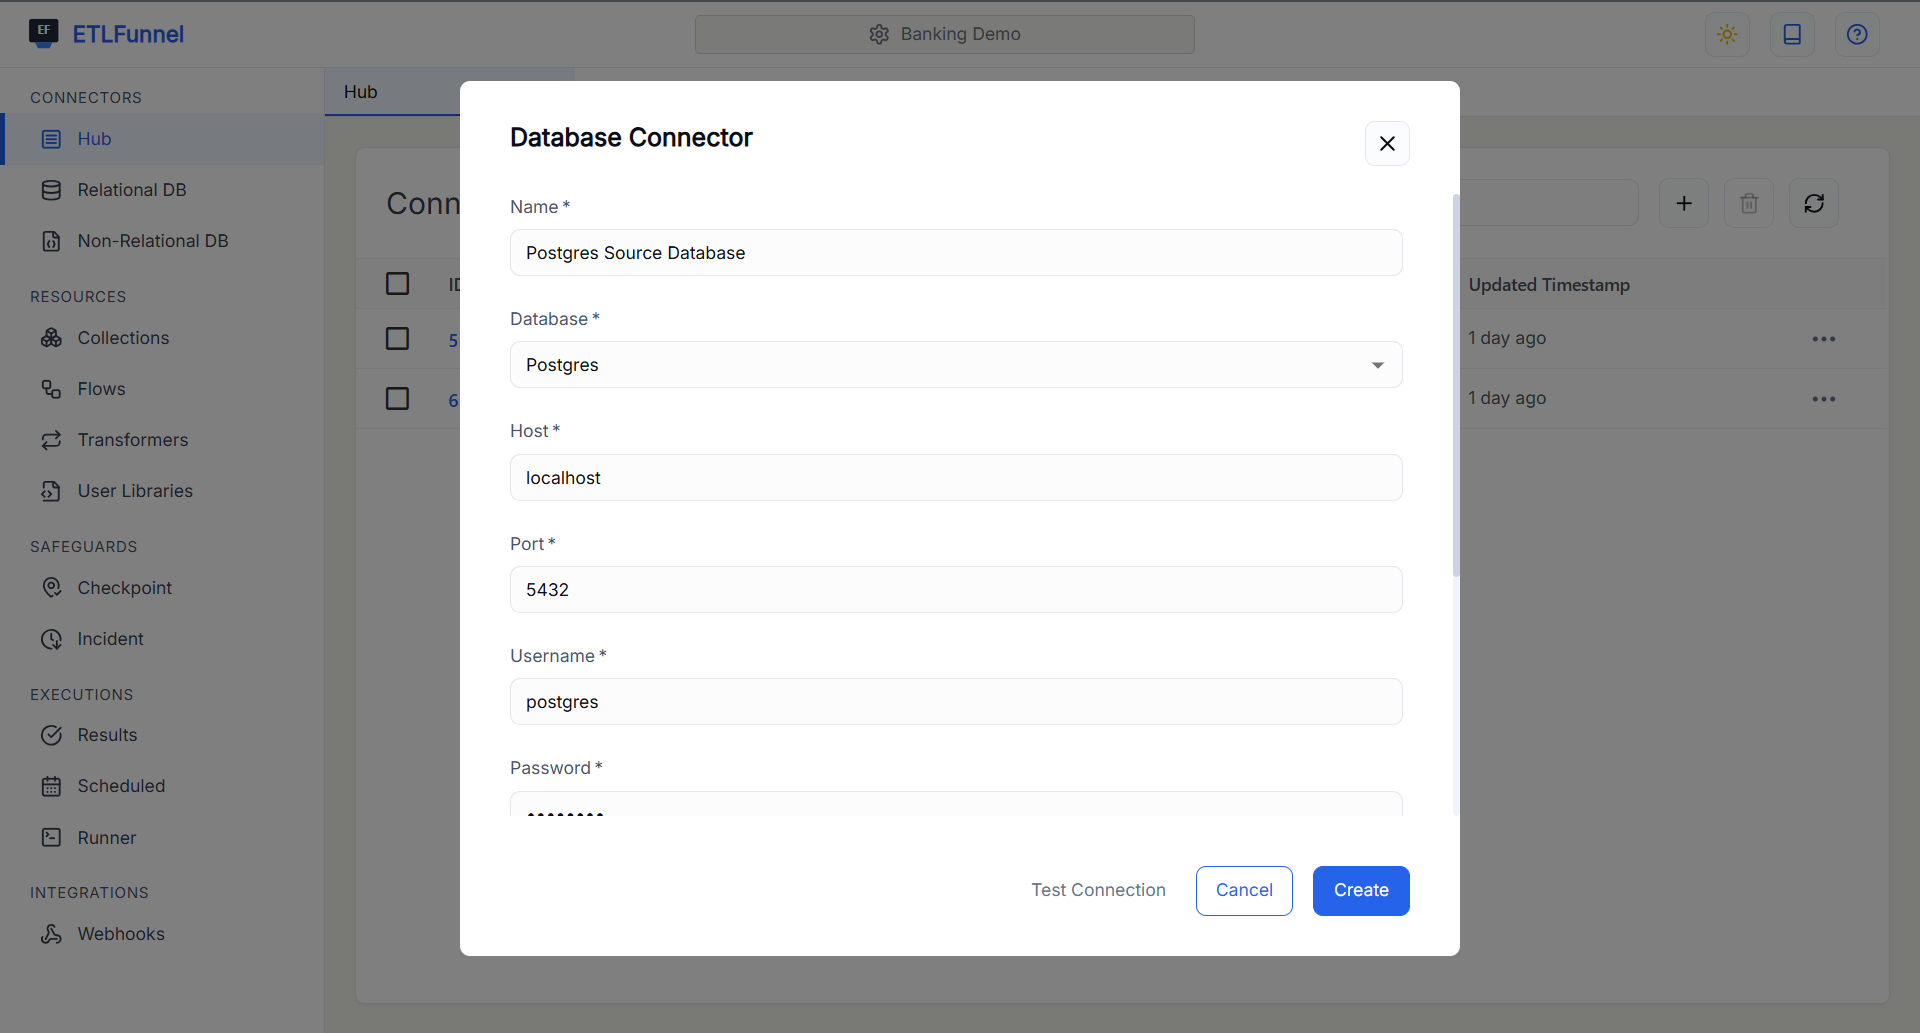Select Relational DB in the sidebar

pos(131,189)
